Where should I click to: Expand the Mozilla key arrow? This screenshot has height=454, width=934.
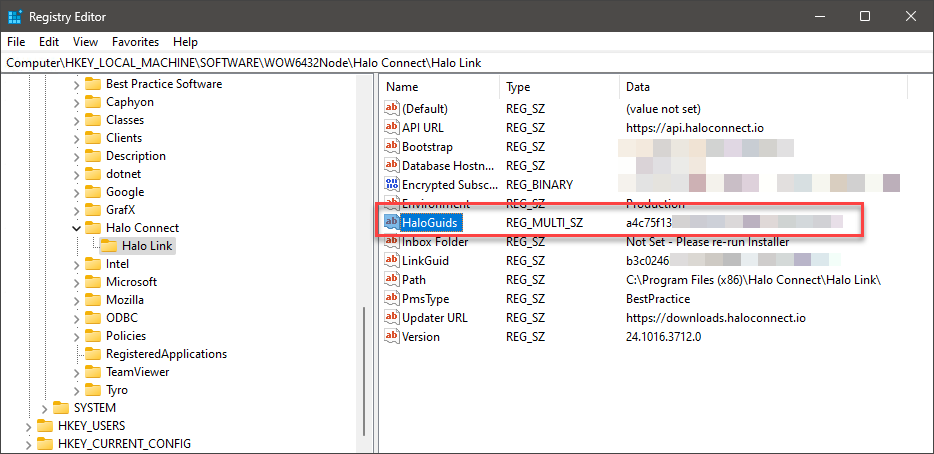coord(76,300)
